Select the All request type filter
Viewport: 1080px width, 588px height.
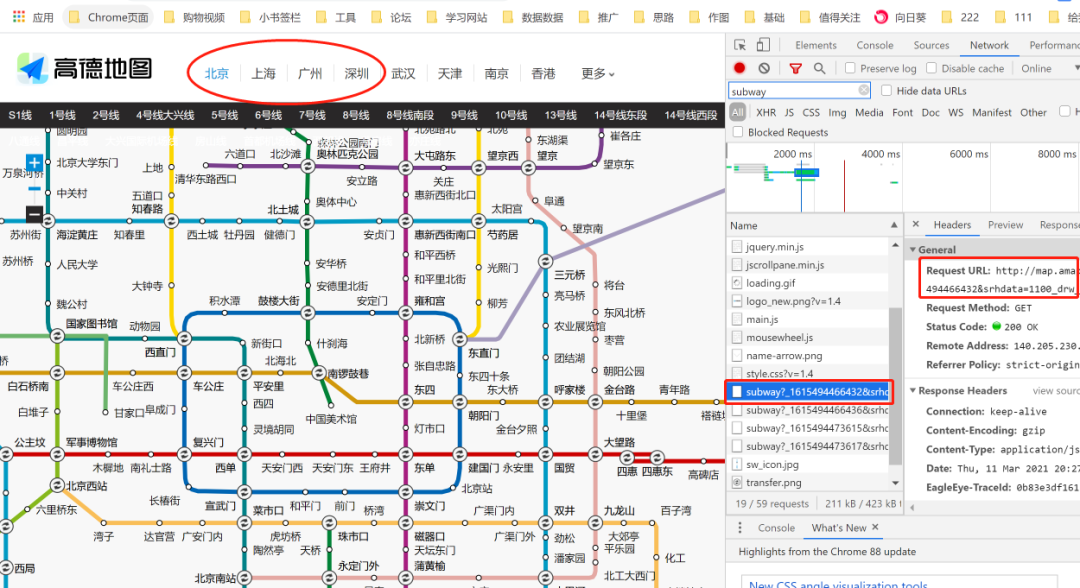click(x=738, y=112)
